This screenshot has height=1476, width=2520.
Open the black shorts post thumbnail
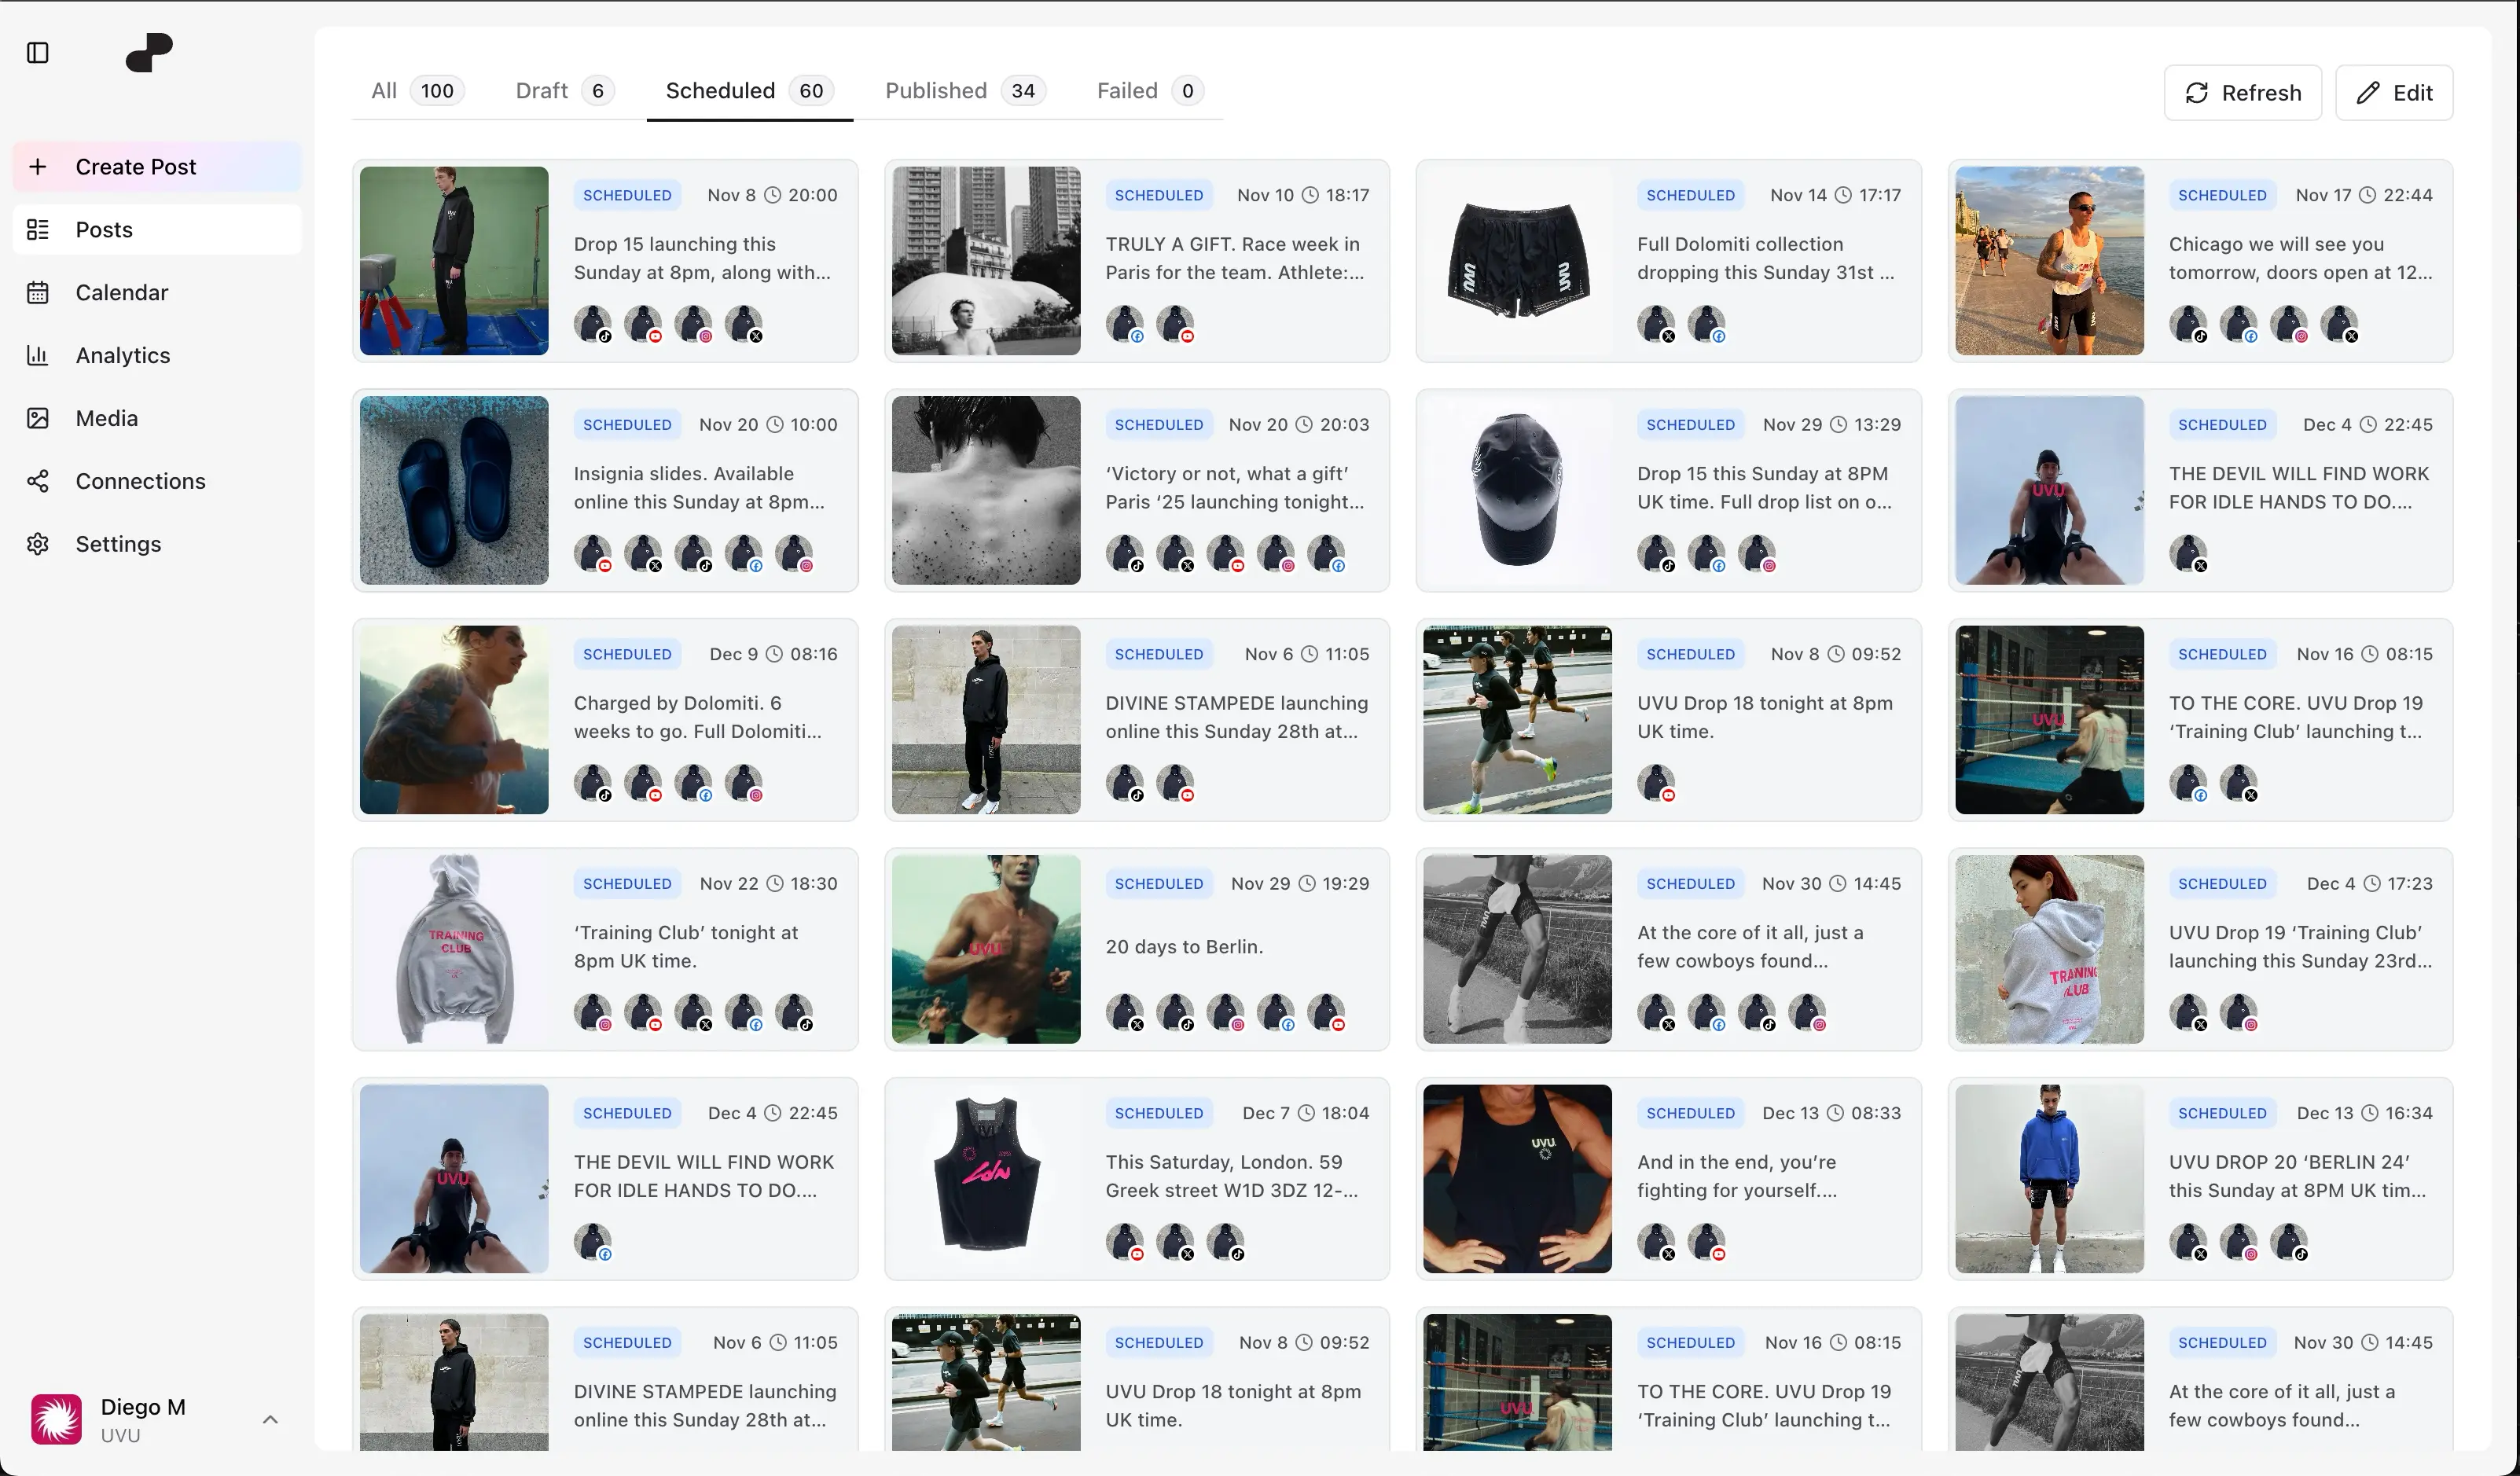pyautogui.click(x=1516, y=261)
